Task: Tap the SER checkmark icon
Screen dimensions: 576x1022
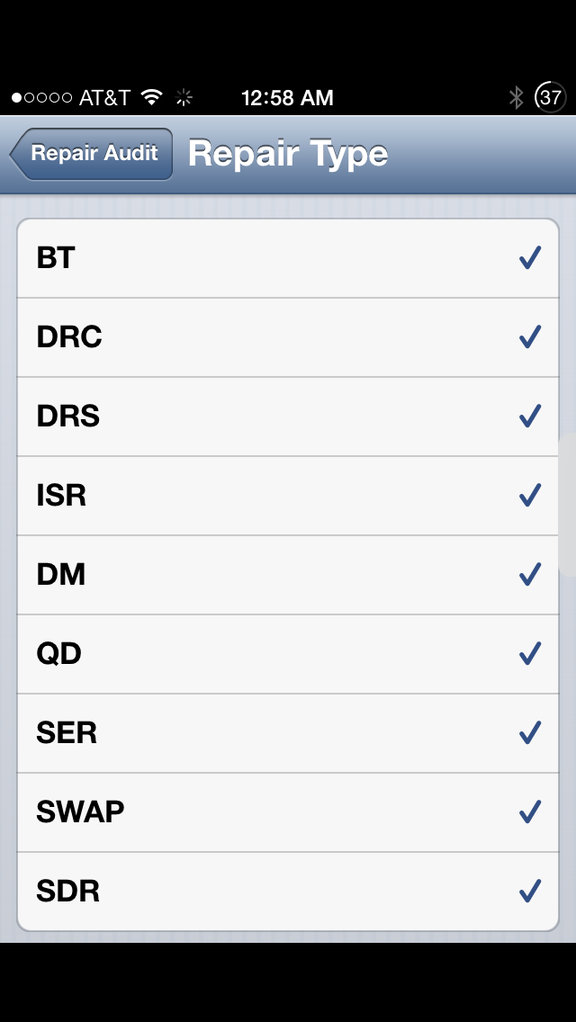Action: [x=530, y=733]
